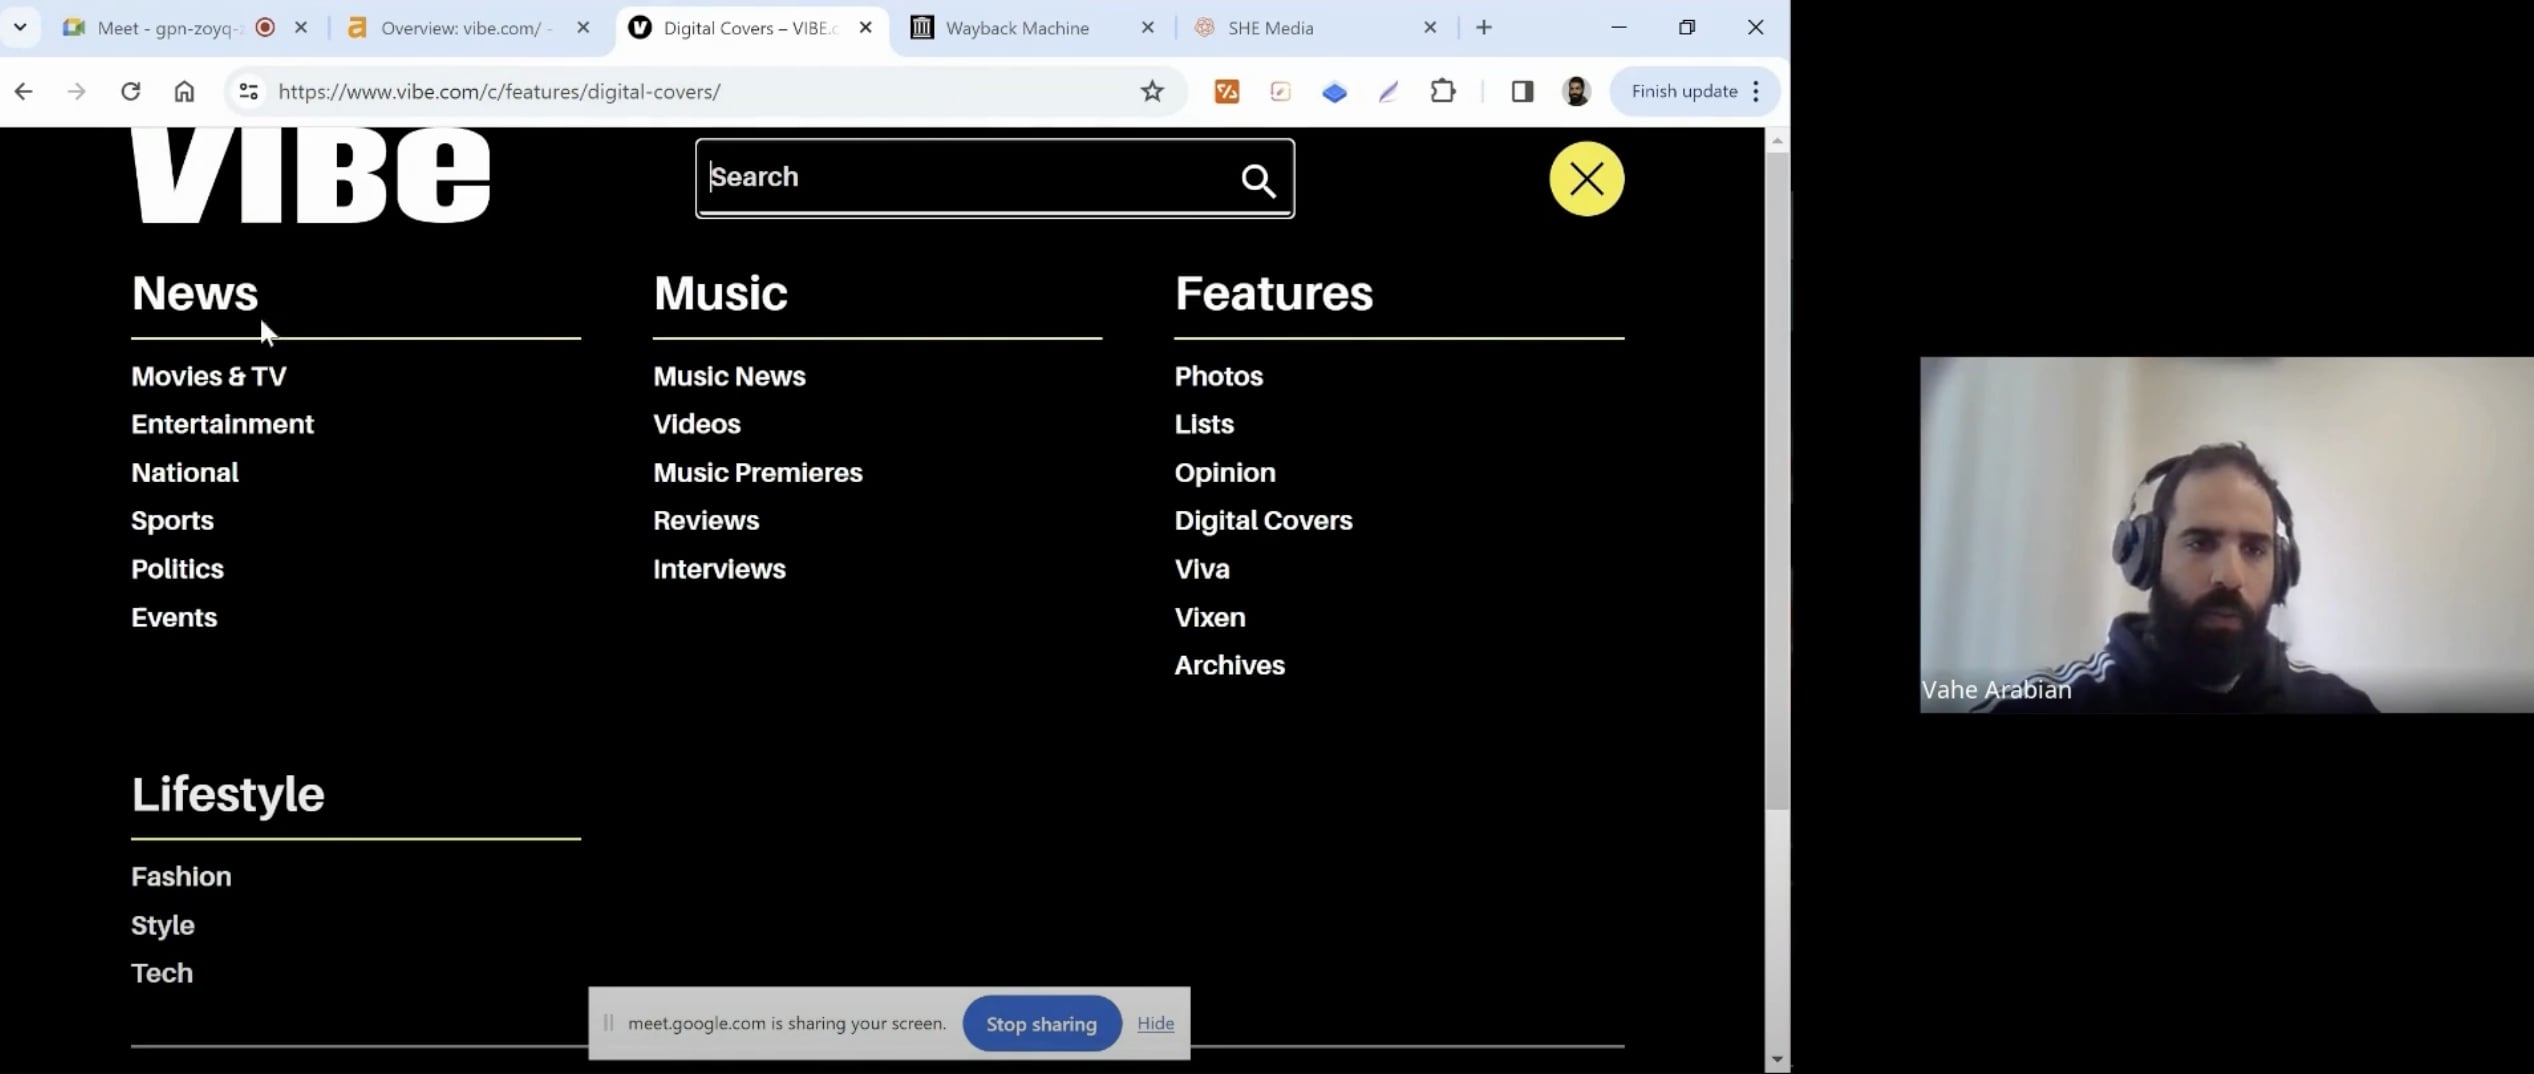Open the Chrome profile avatar
2534x1074 pixels.
tap(1576, 91)
